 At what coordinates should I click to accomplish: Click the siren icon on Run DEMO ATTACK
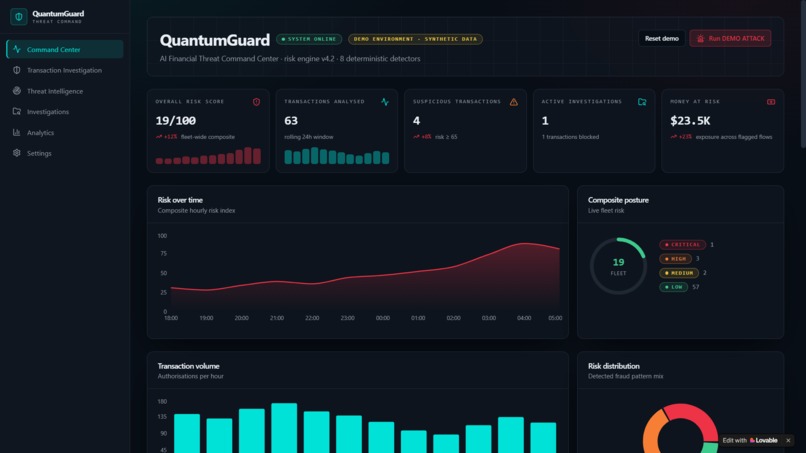tap(700, 39)
